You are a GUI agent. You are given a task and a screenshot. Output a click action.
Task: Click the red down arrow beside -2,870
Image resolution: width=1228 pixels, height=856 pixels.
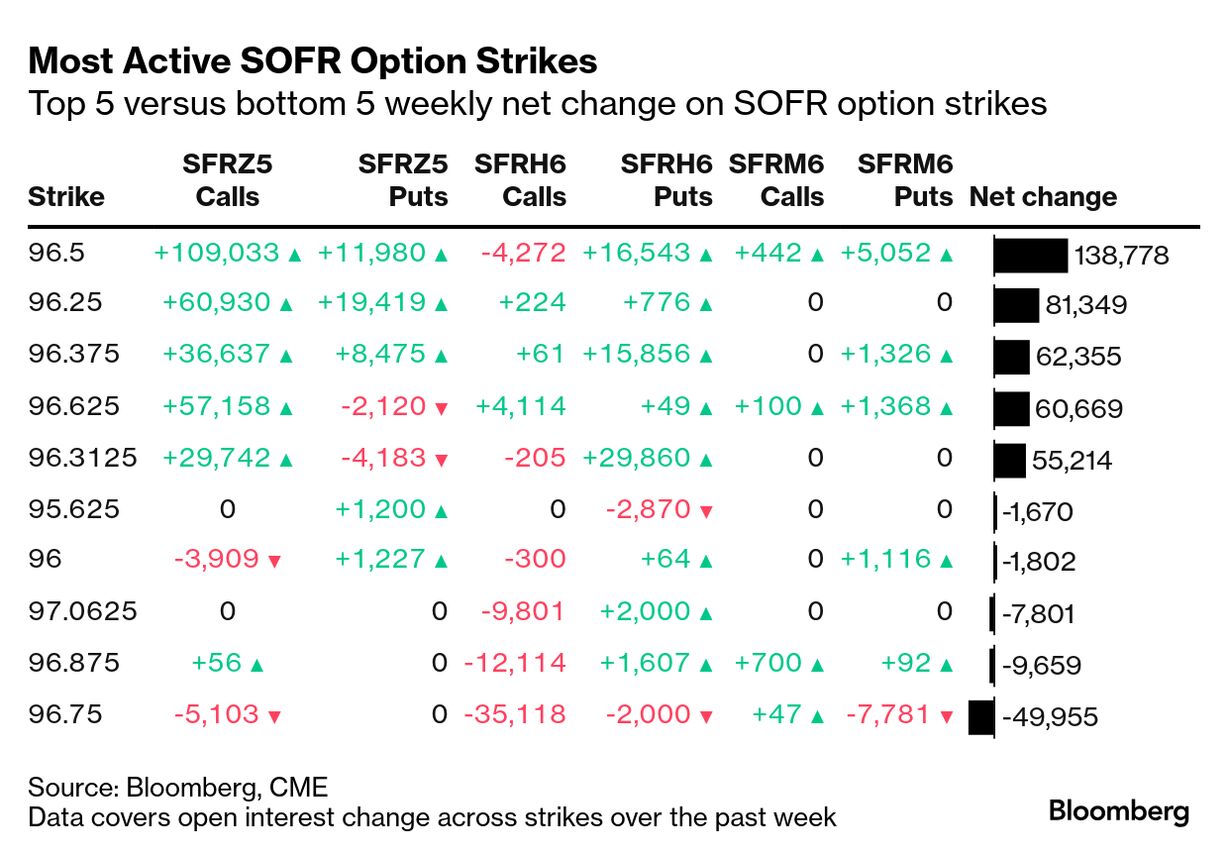707,511
